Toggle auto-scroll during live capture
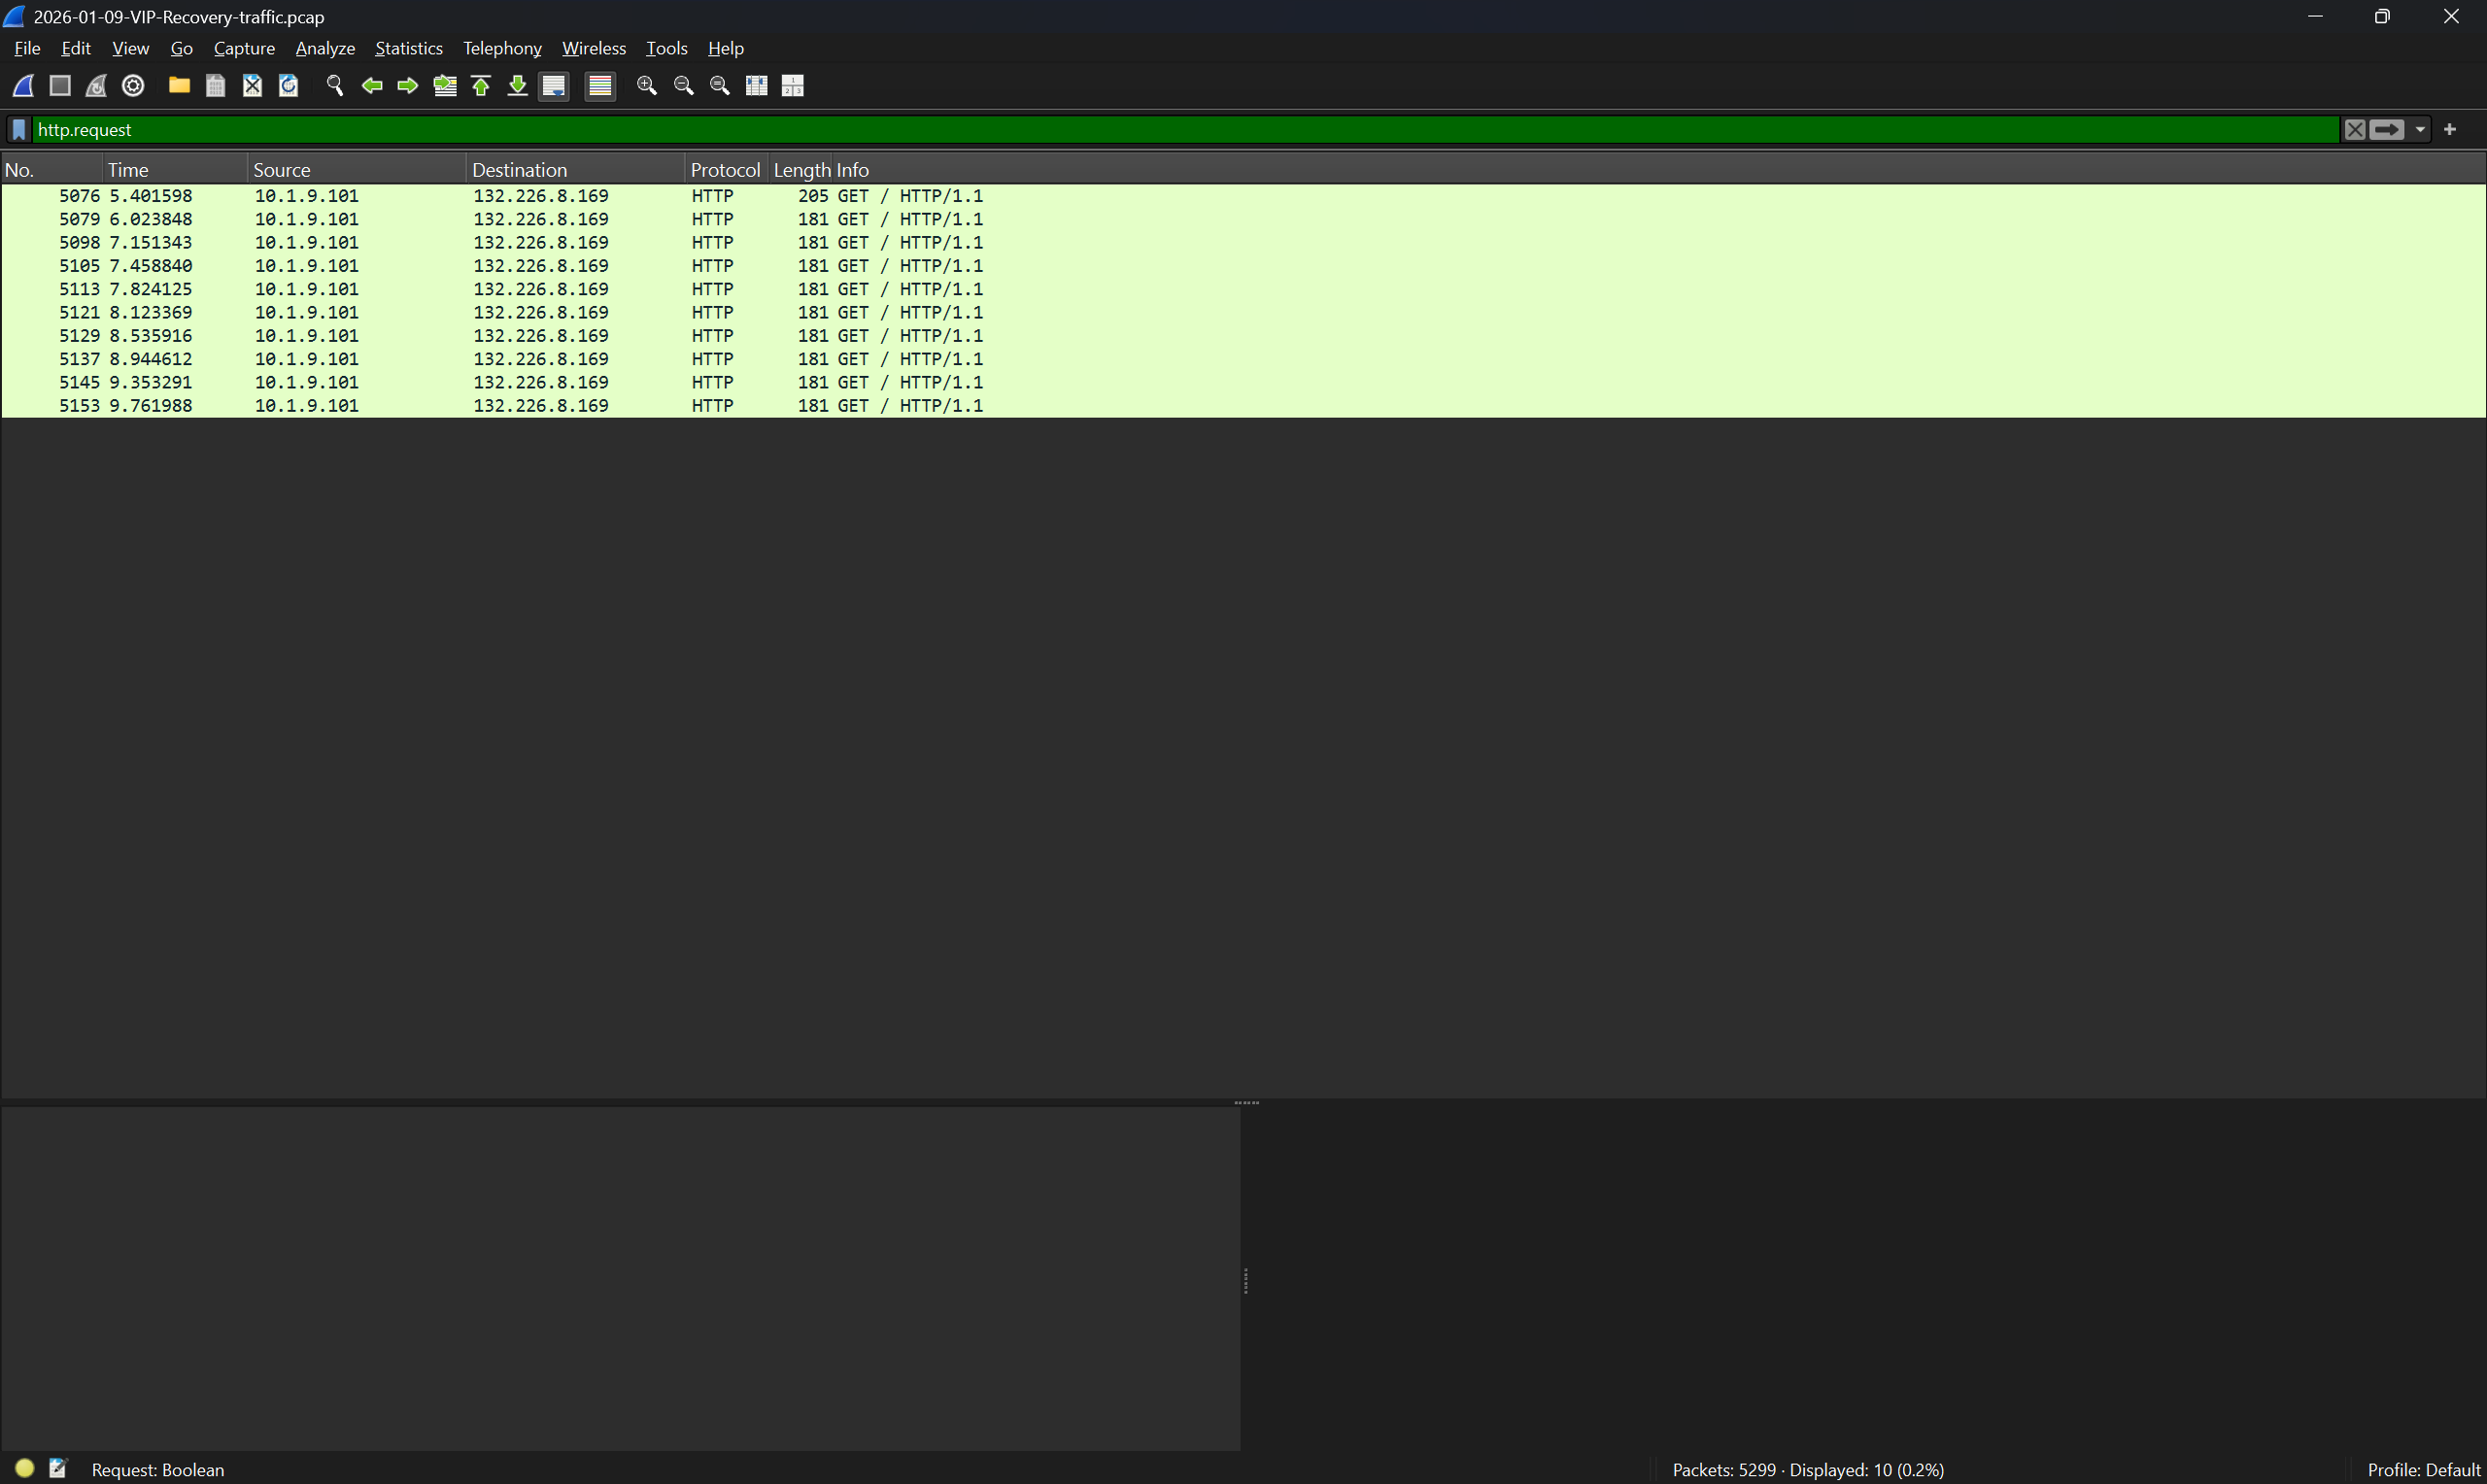This screenshot has width=2487, height=1484. [x=554, y=86]
